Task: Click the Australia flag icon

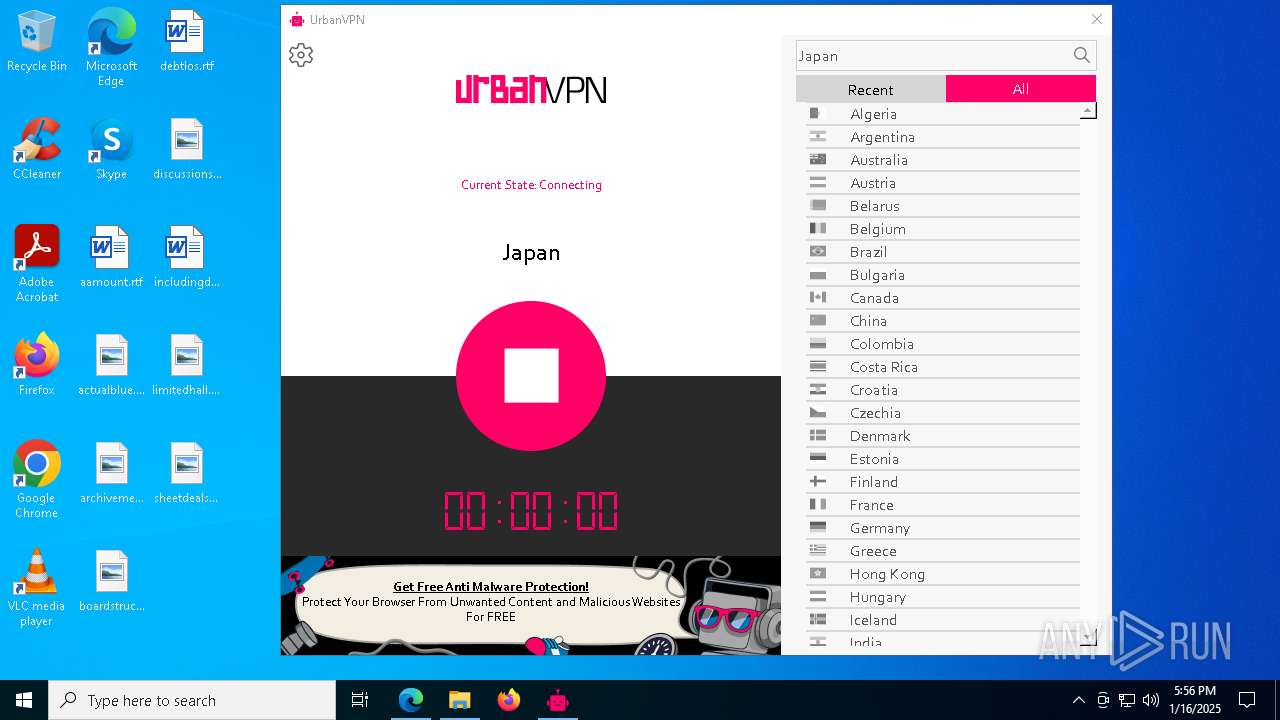Action: click(818, 159)
